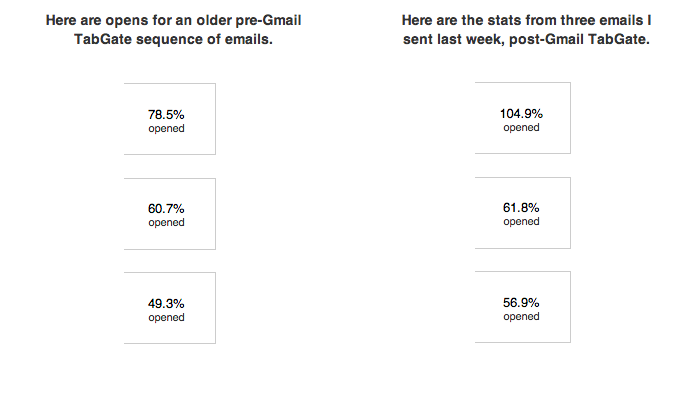Click 'opened' label under 60.7%
Viewport: 695px width, 413px height.
[166, 222]
